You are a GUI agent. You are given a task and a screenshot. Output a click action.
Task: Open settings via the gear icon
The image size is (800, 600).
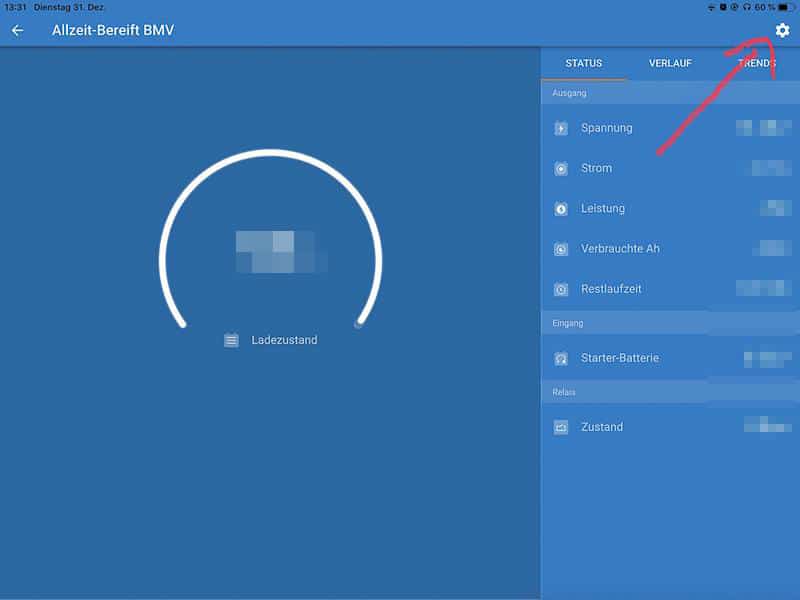point(782,31)
